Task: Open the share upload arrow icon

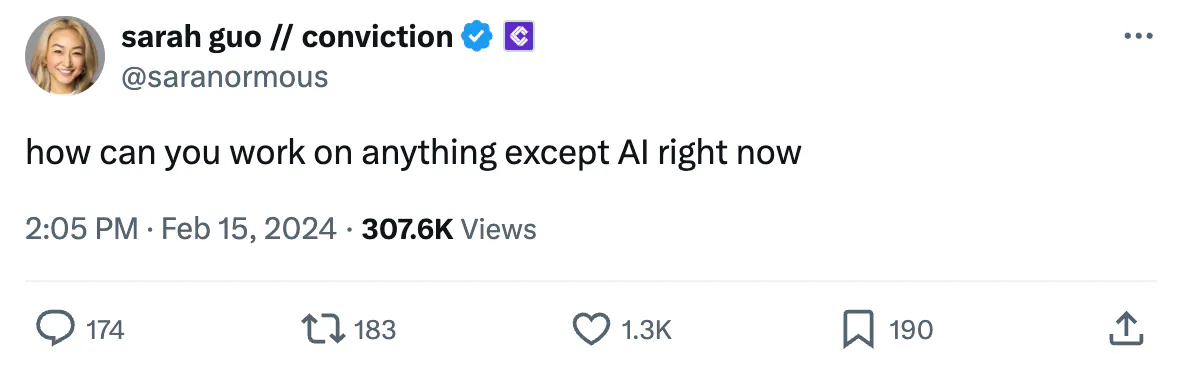Action: tap(1125, 329)
